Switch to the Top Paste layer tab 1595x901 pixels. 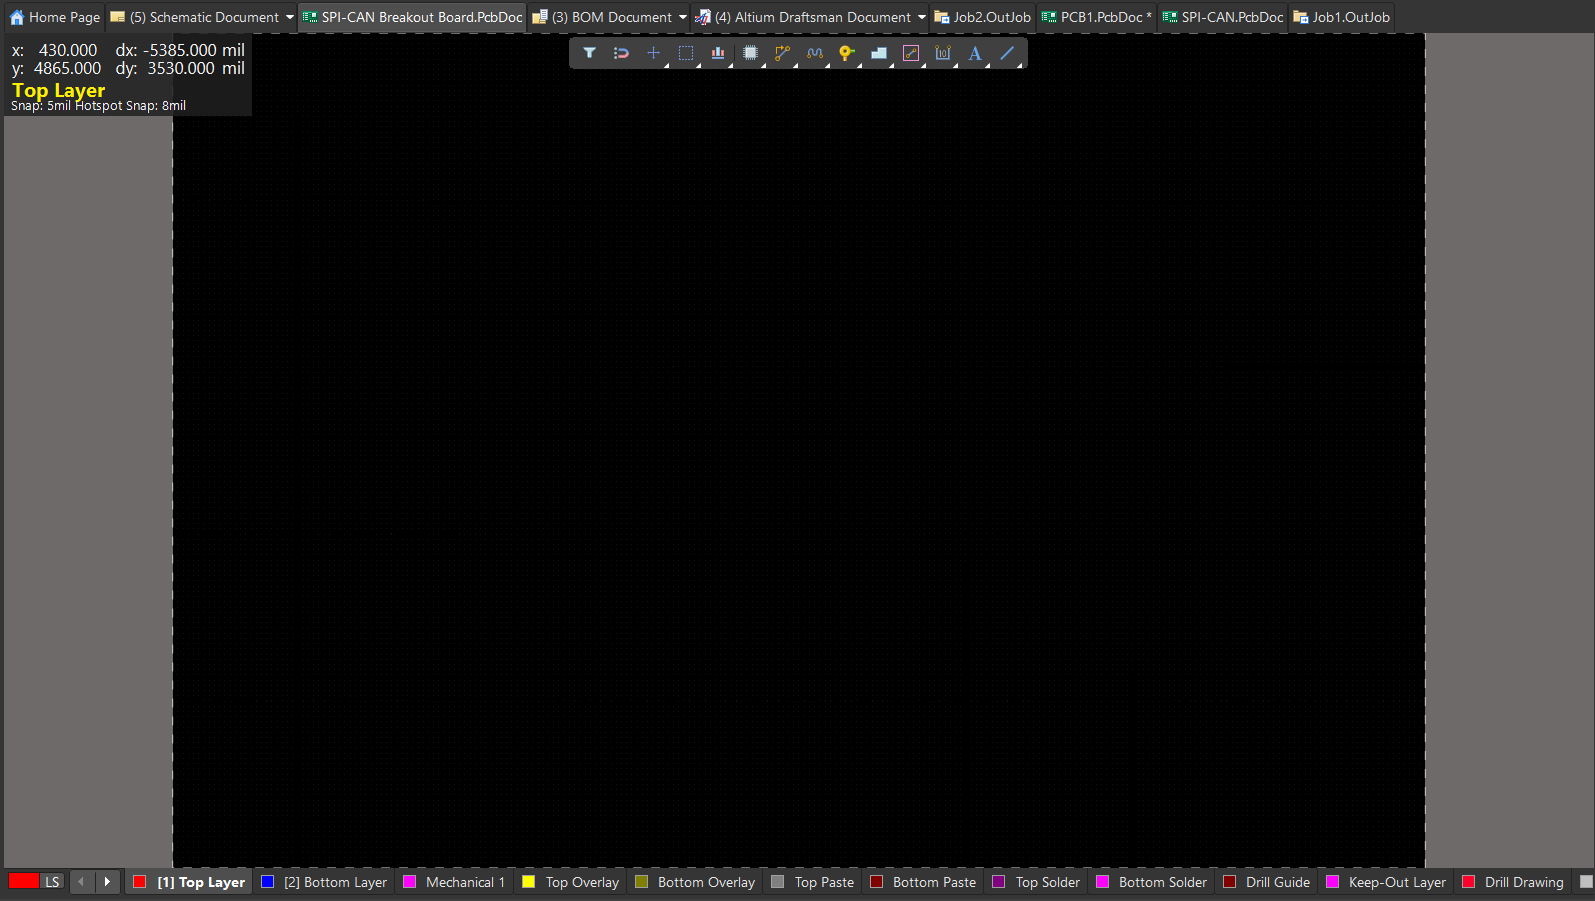tap(813, 882)
